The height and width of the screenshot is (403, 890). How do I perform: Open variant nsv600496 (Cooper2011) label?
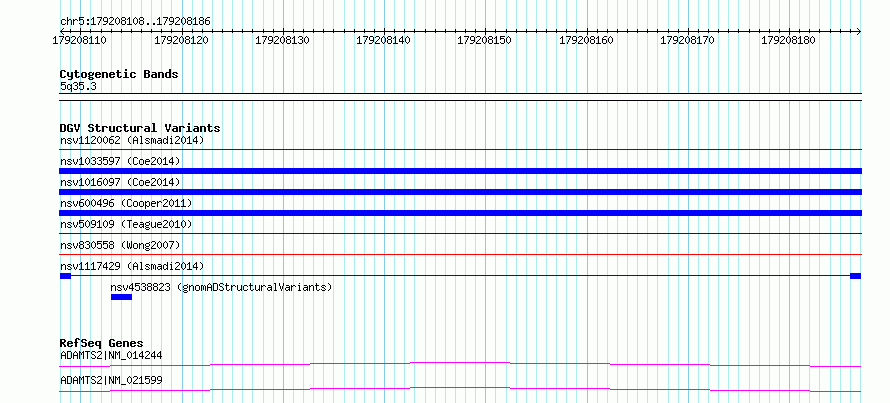click(126, 203)
